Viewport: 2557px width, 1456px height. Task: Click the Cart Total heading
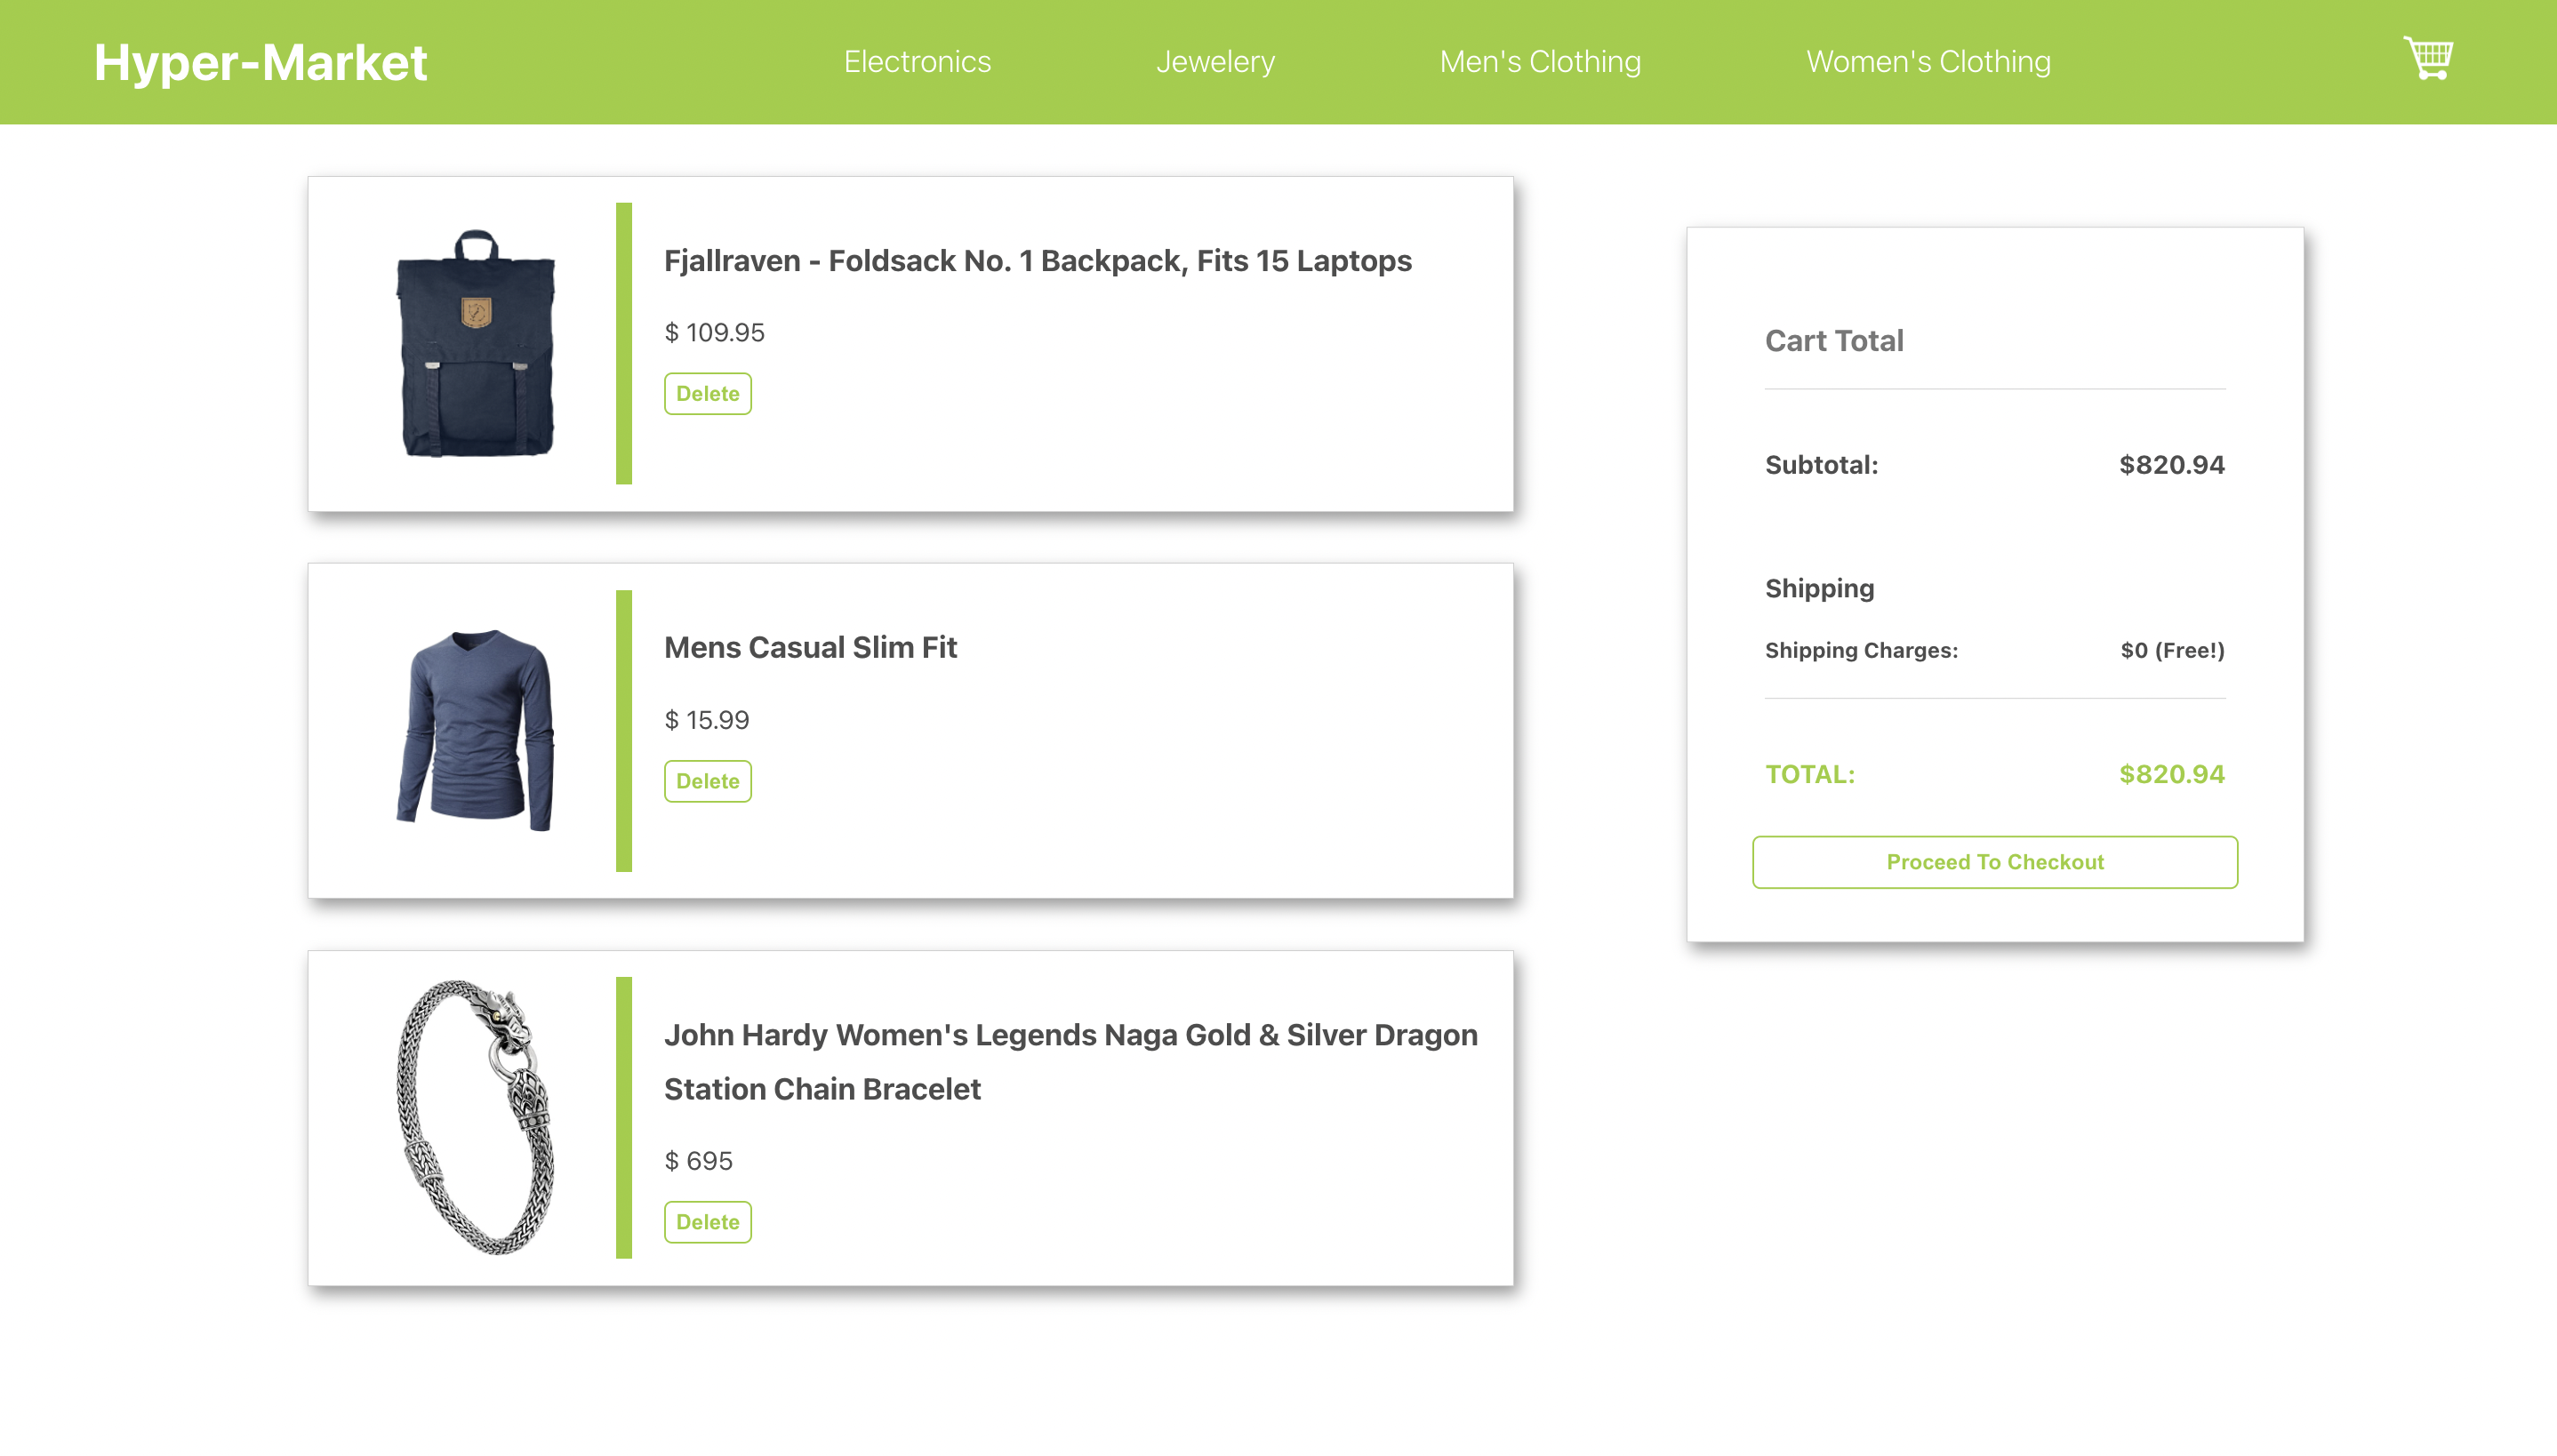point(1834,340)
